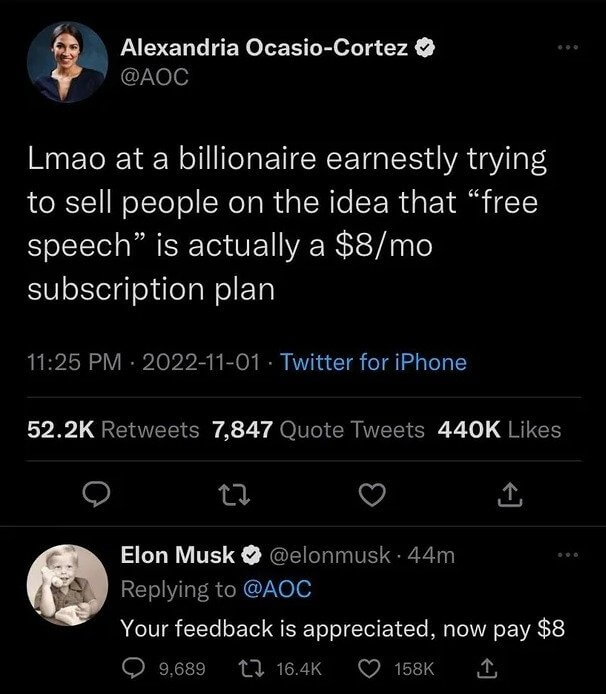Open more options for AOC tweet
606x694 pixels.
pyautogui.click(x=568, y=50)
